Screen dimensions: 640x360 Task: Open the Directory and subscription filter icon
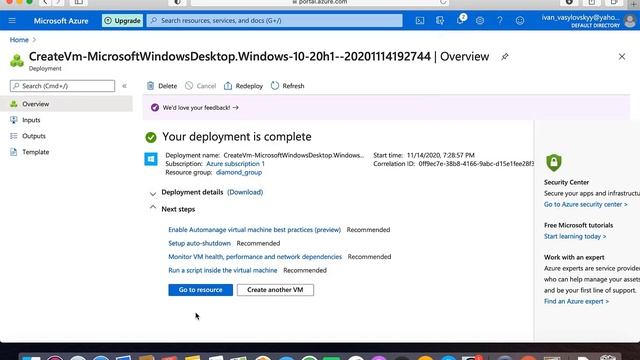(440, 20)
